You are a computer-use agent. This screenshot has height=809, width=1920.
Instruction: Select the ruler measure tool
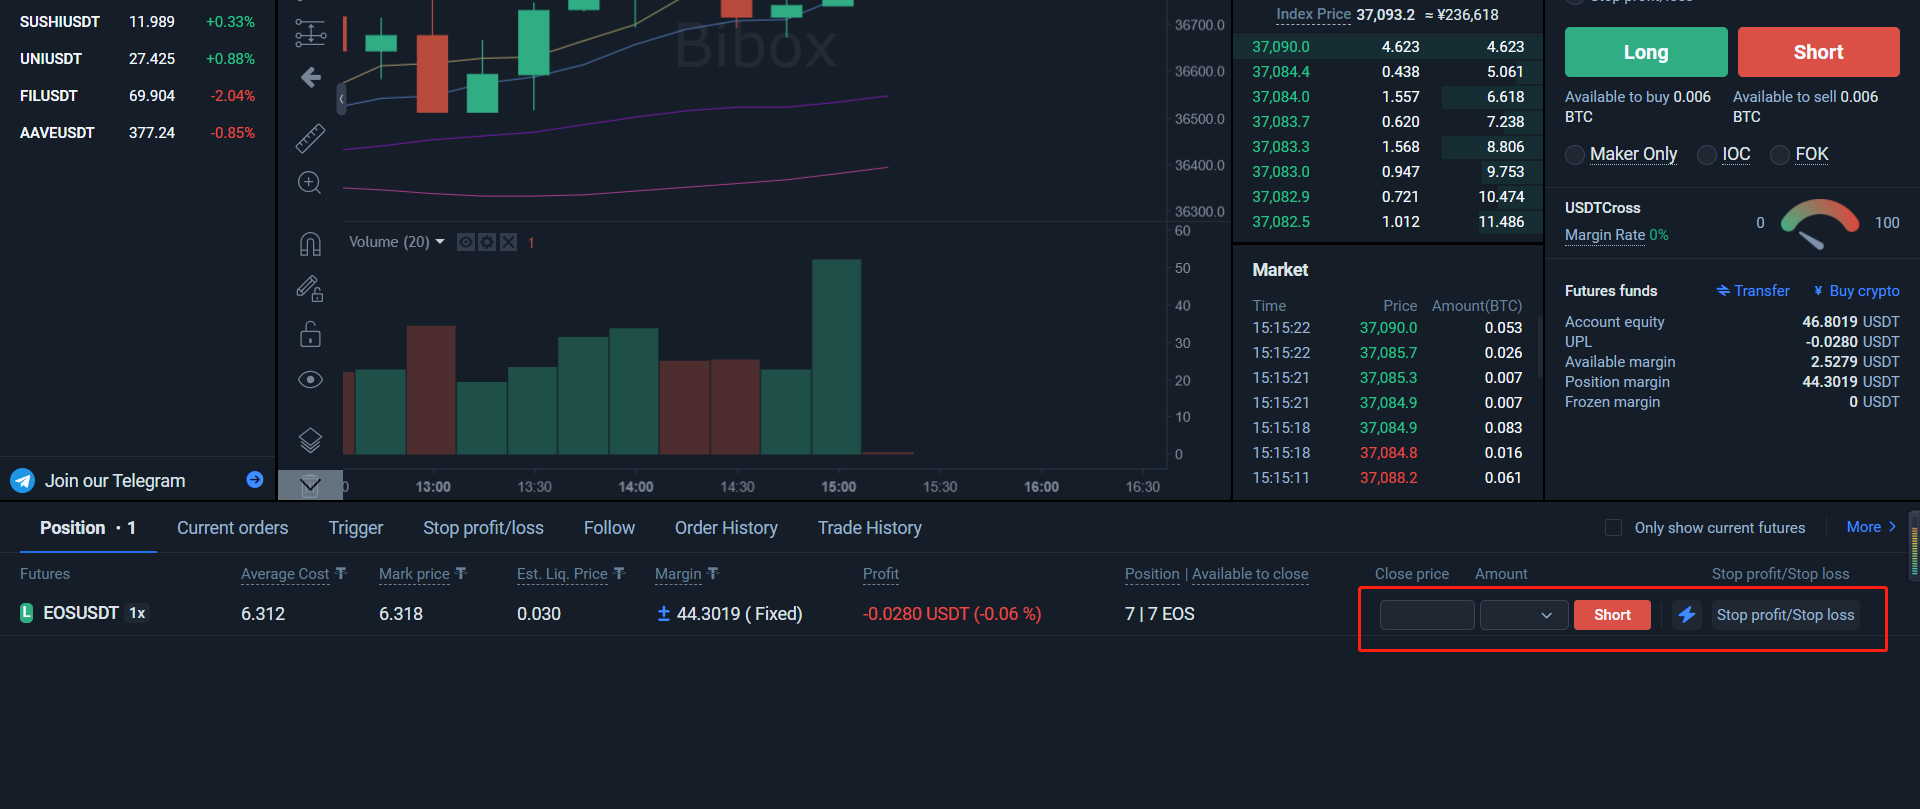(310, 138)
